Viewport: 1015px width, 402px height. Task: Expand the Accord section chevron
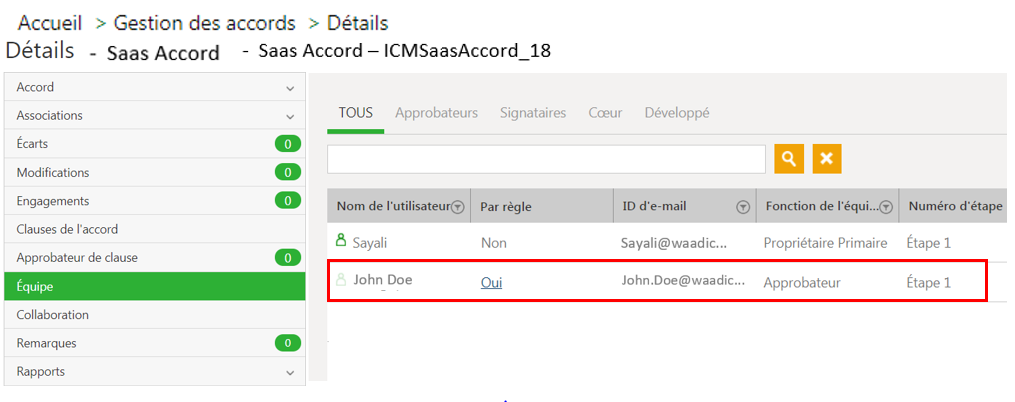pos(290,88)
